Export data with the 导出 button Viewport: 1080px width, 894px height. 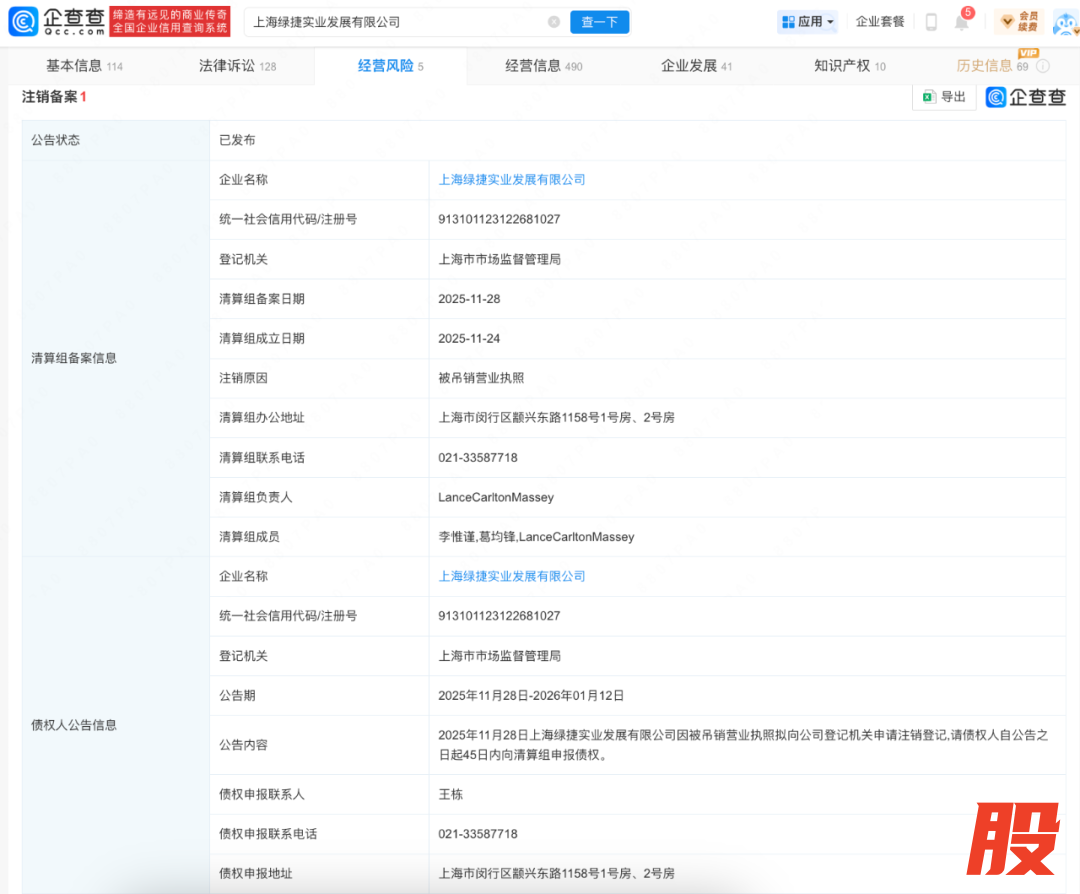pyautogui.click(x=944, y=97)
